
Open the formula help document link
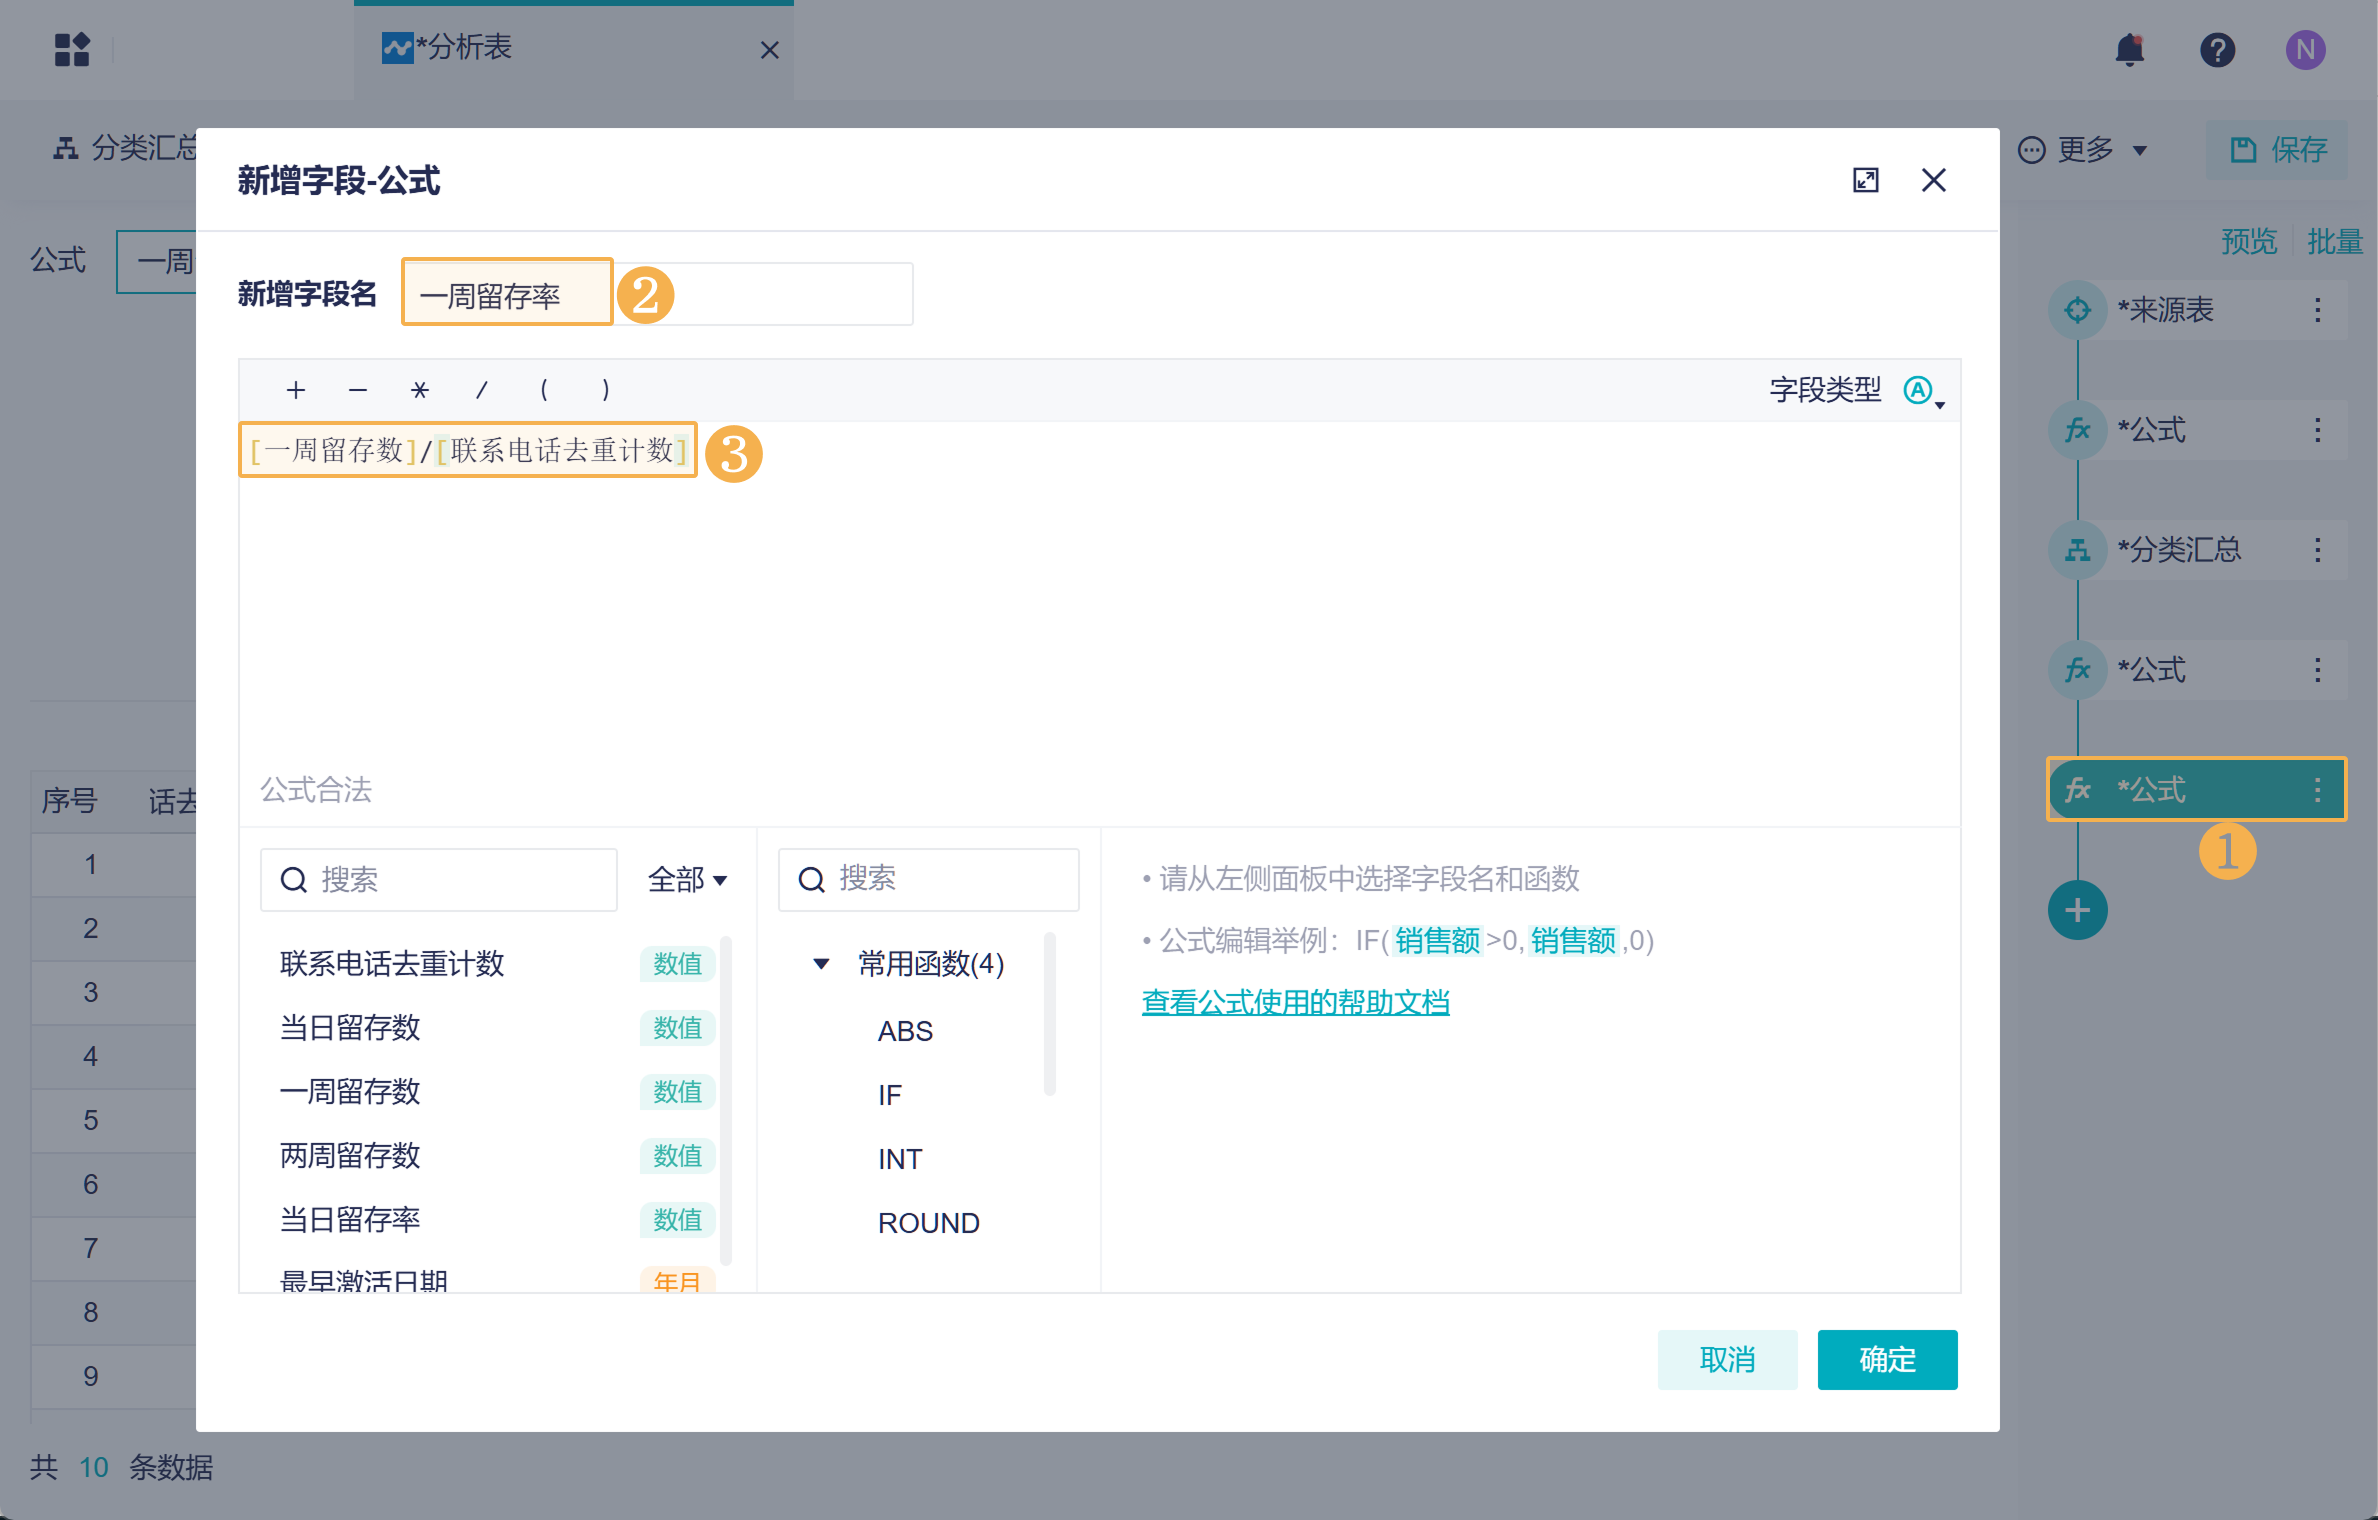point(1295,1002)
